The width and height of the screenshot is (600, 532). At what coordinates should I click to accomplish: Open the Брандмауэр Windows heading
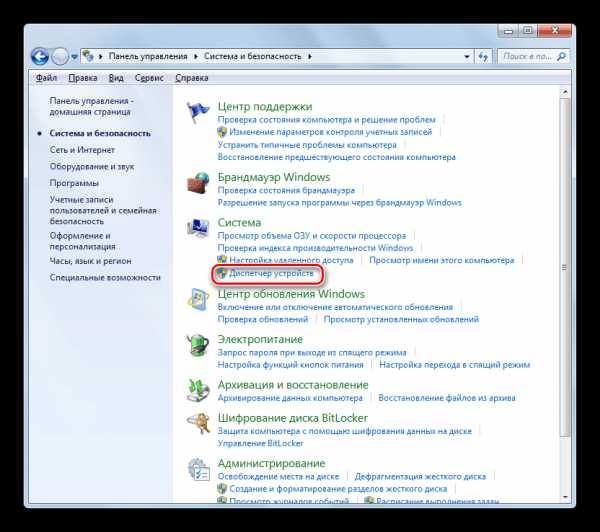tap(274, 177)
